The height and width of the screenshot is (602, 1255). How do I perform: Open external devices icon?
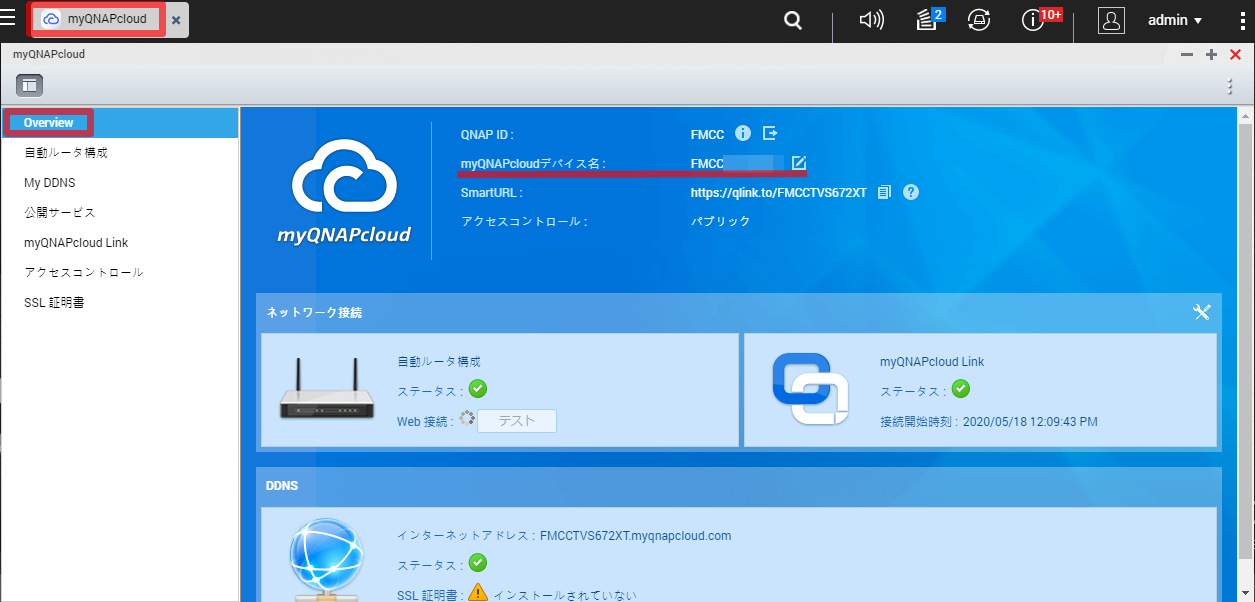point(979,20)
